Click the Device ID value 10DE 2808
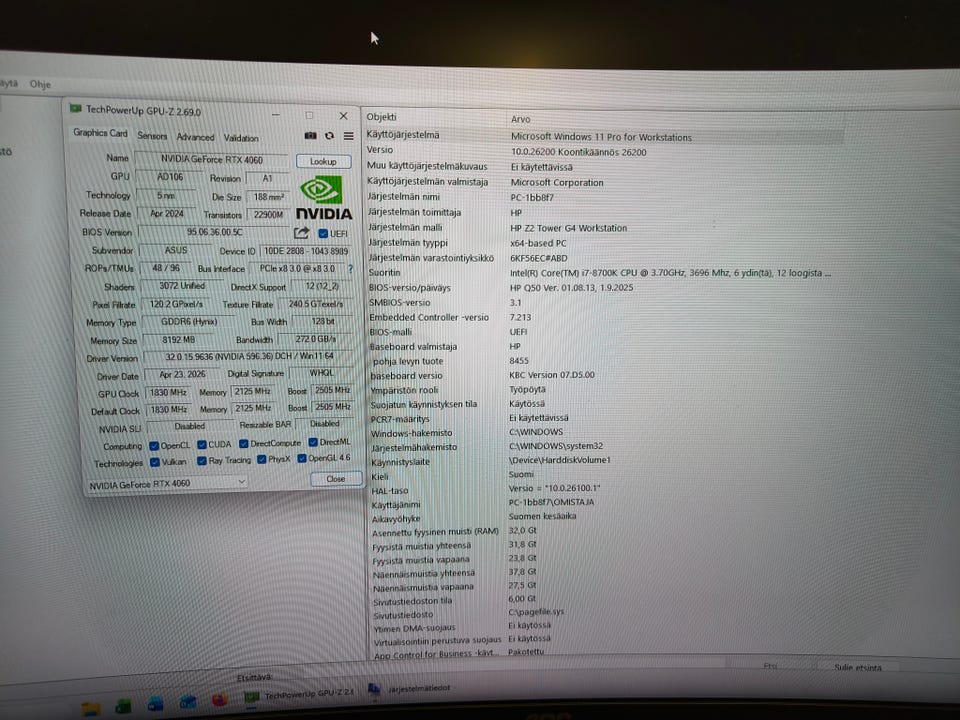 [x=306, y=251]
